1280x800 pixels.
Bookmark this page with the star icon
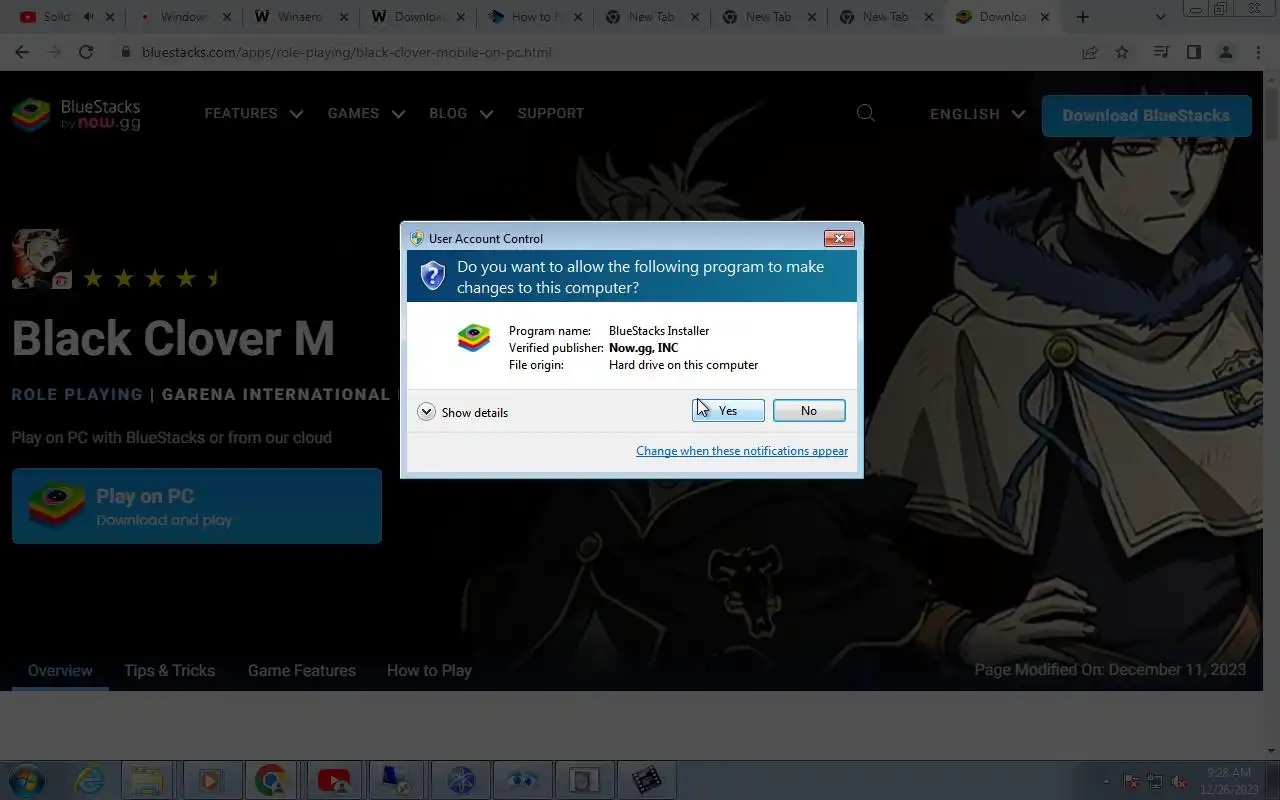coord(1122,52)
